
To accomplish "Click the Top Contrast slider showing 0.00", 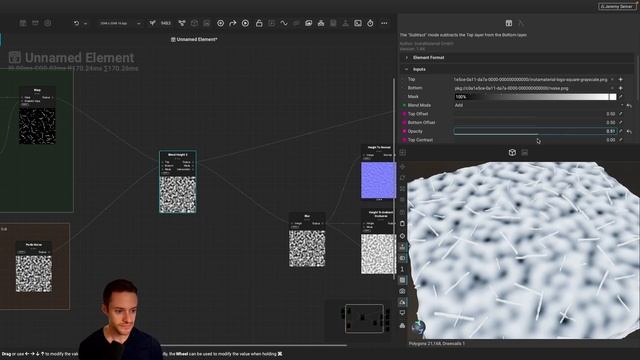I will [535, 140].
